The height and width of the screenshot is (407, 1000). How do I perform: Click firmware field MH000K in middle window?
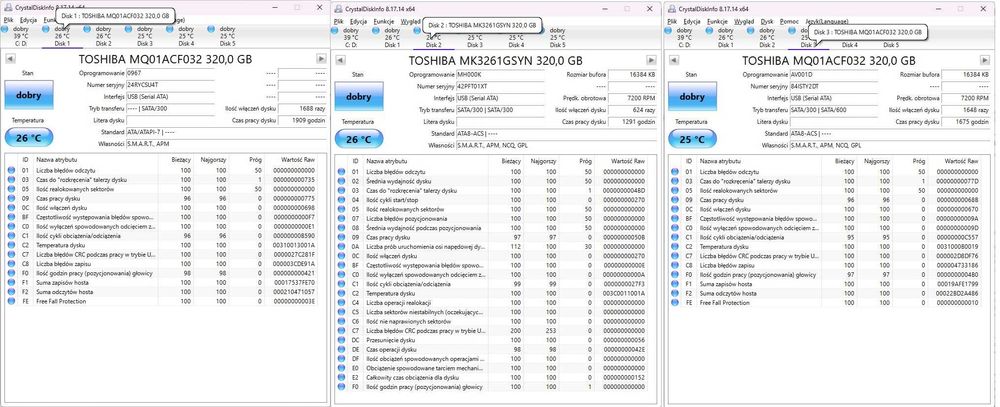[x=501, y=75]
